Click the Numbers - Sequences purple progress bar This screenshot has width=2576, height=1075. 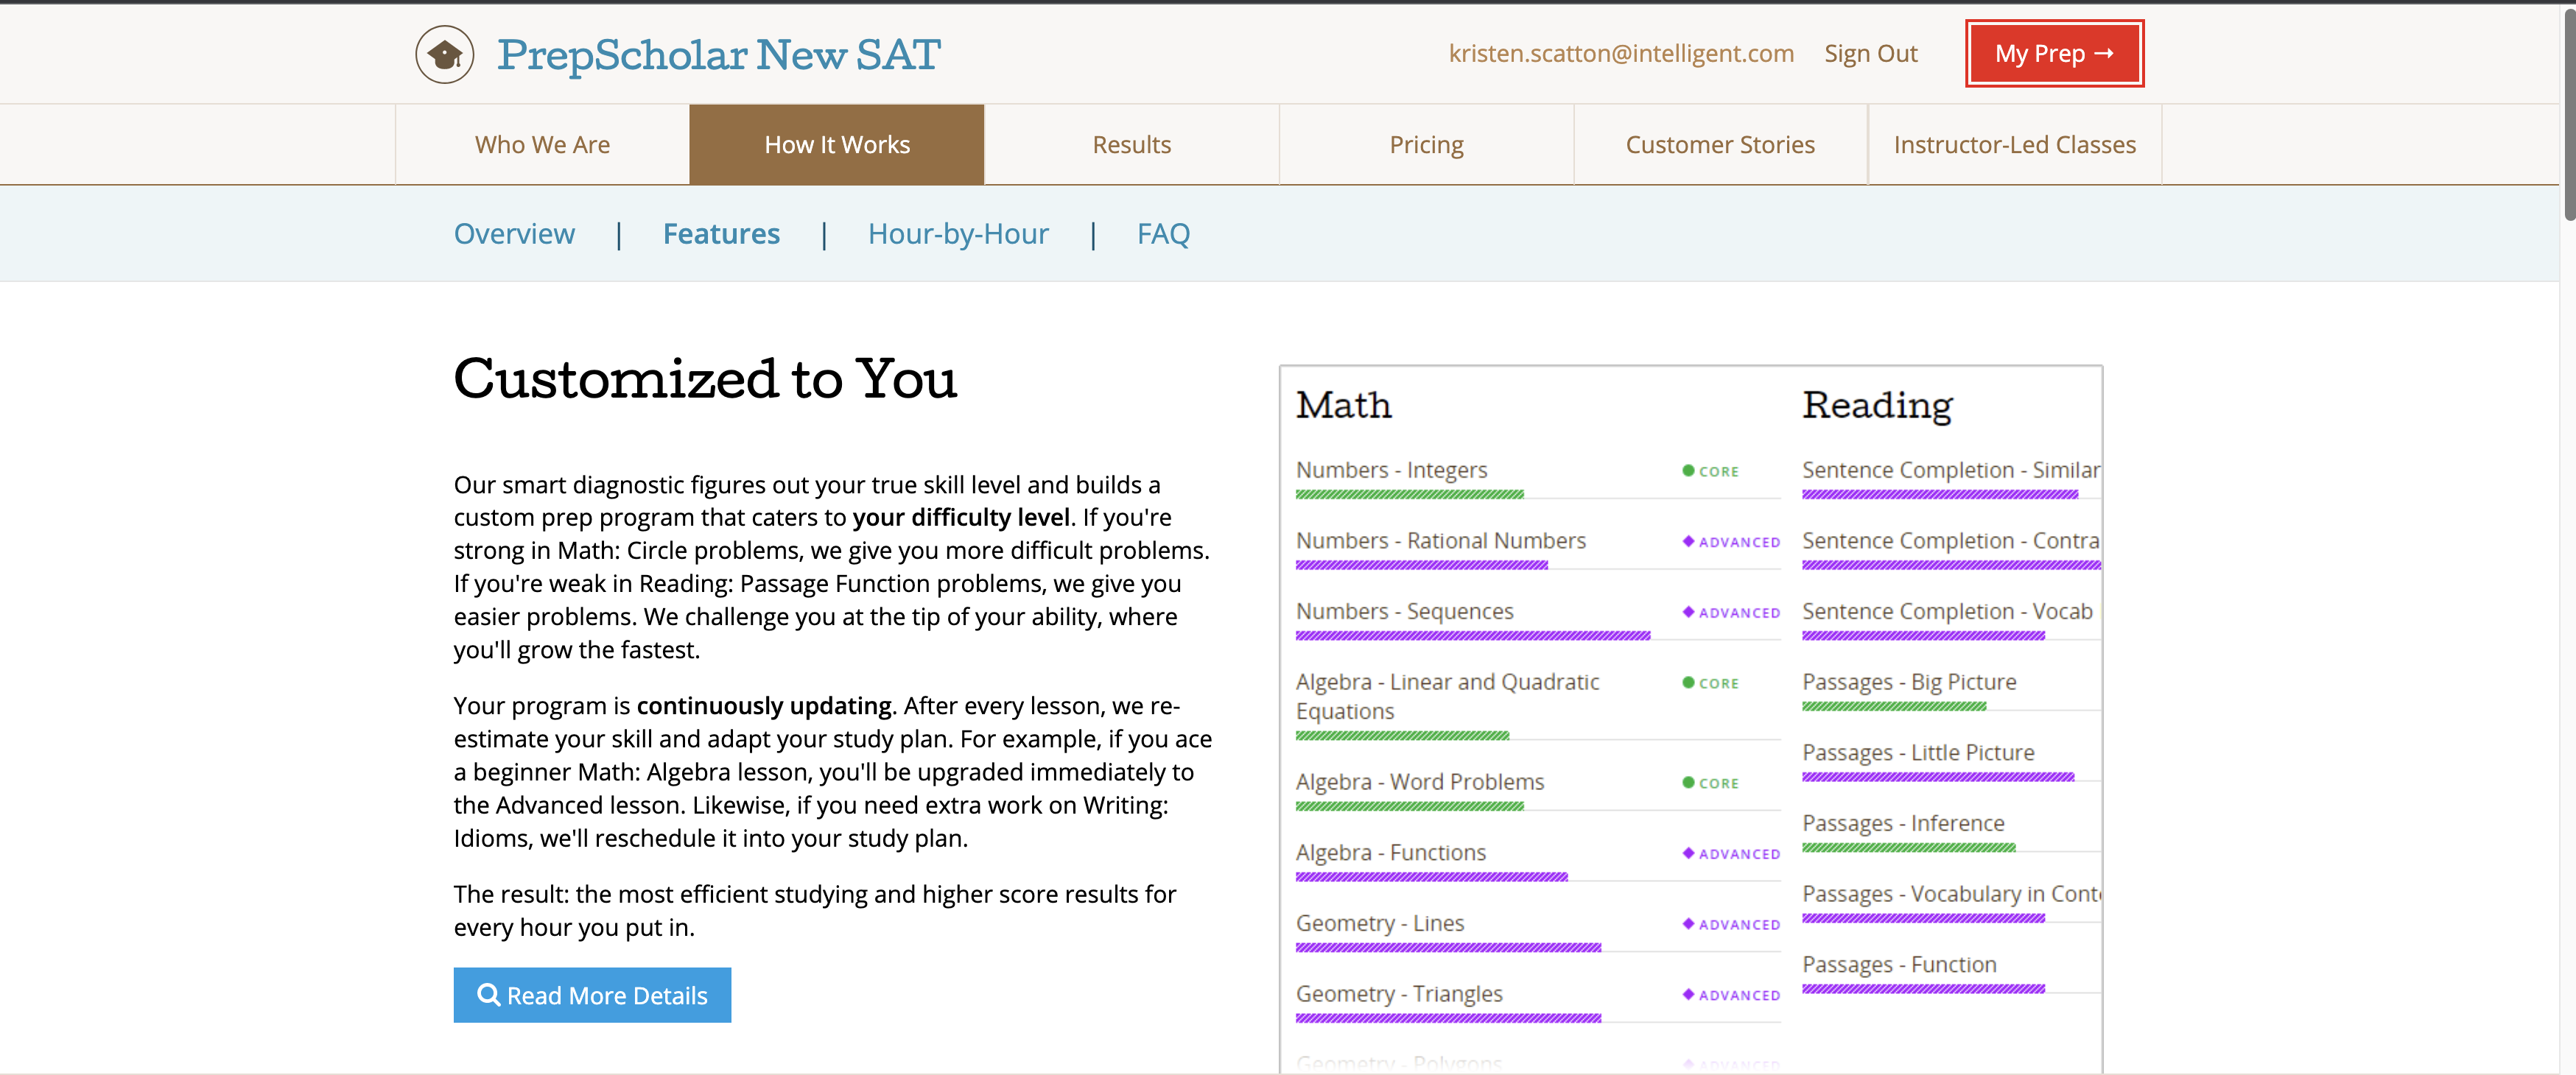(1472, 636)
